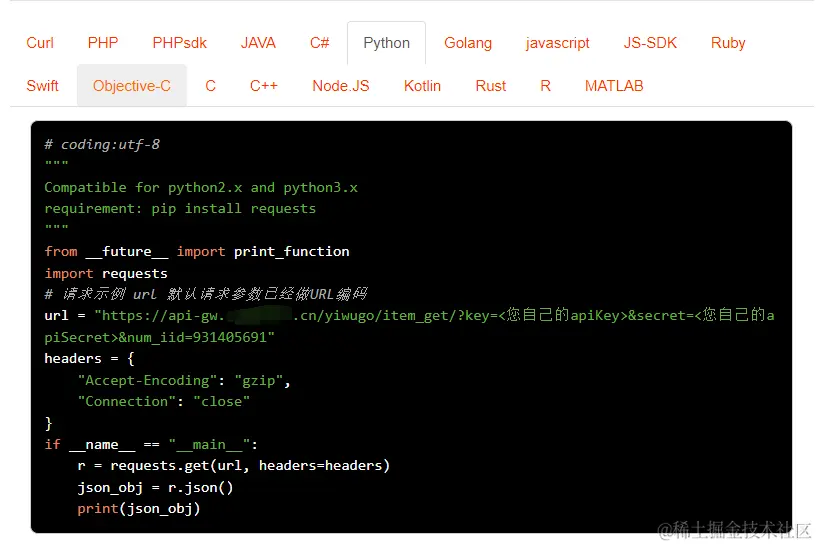
Task: Select the PHPsdk tab
Action: coord(179,43)
